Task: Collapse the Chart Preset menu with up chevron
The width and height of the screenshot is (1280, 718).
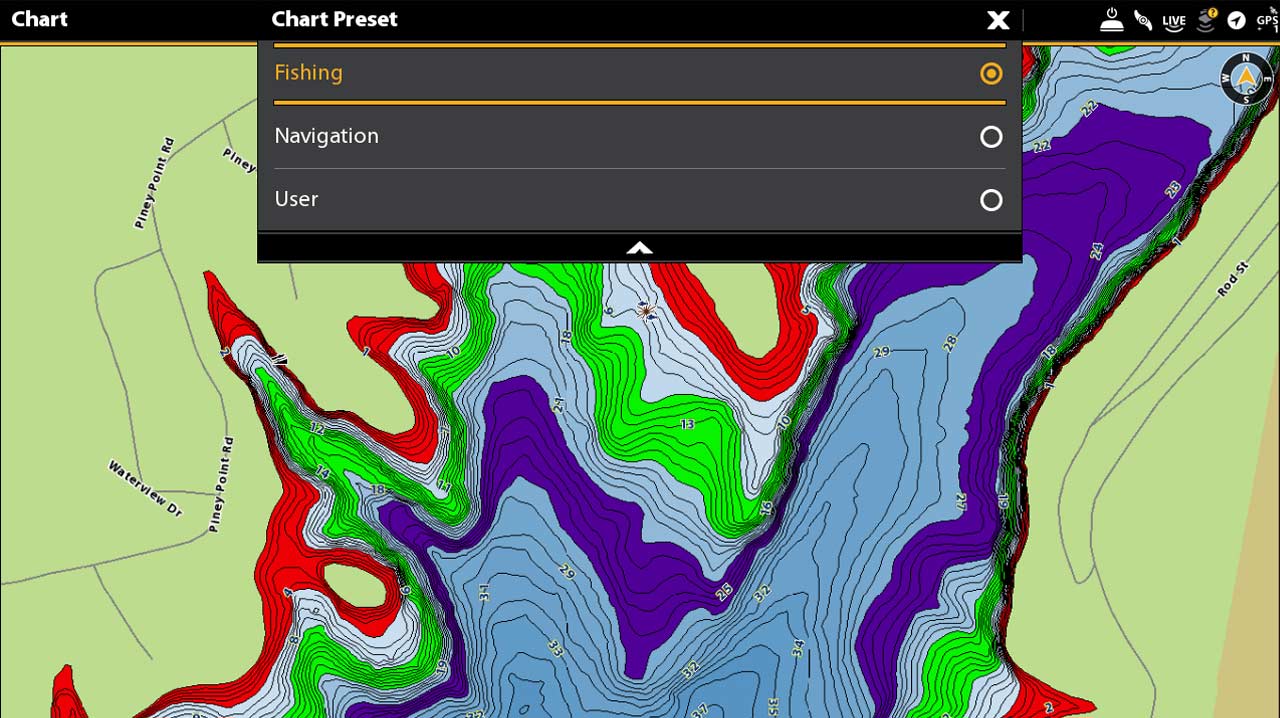Action: (x=640, y=248)
